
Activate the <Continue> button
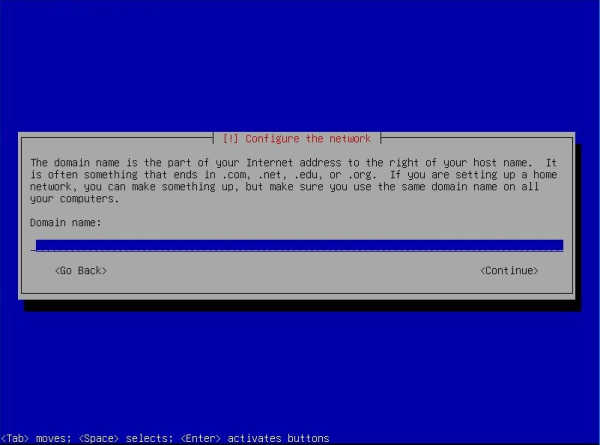coord(509,271)
